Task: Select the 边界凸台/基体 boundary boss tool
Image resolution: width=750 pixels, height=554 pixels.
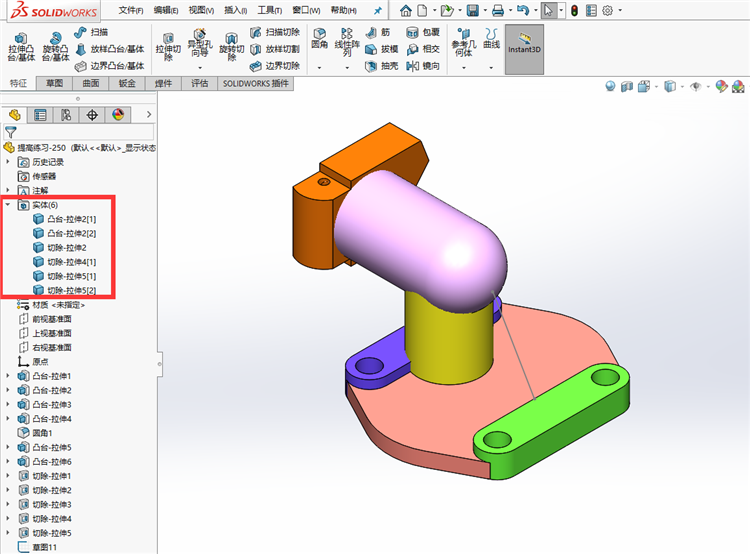Action: [x=110, y=66]
